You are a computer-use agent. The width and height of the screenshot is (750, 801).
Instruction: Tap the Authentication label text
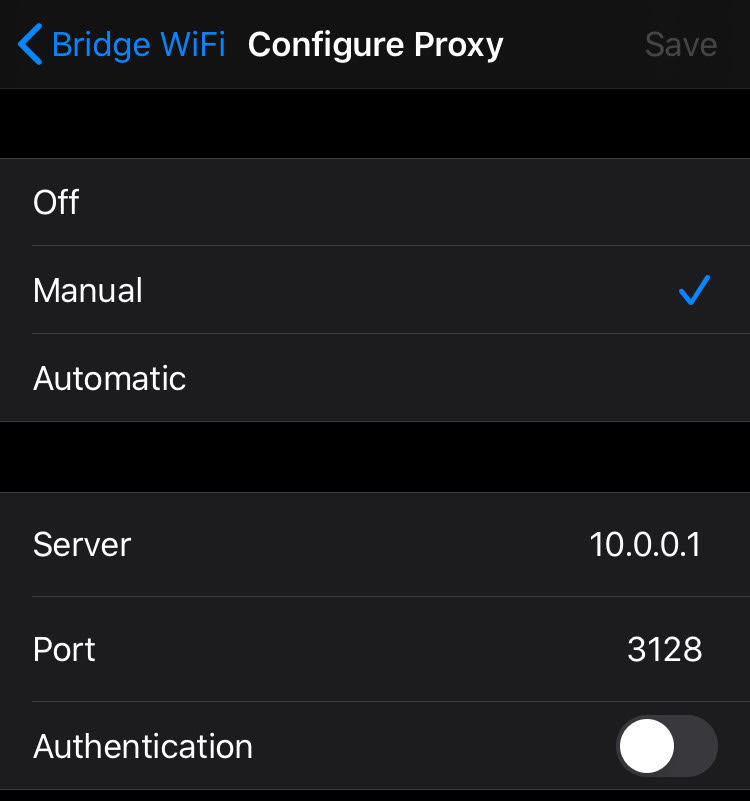[x=143, y=747]
